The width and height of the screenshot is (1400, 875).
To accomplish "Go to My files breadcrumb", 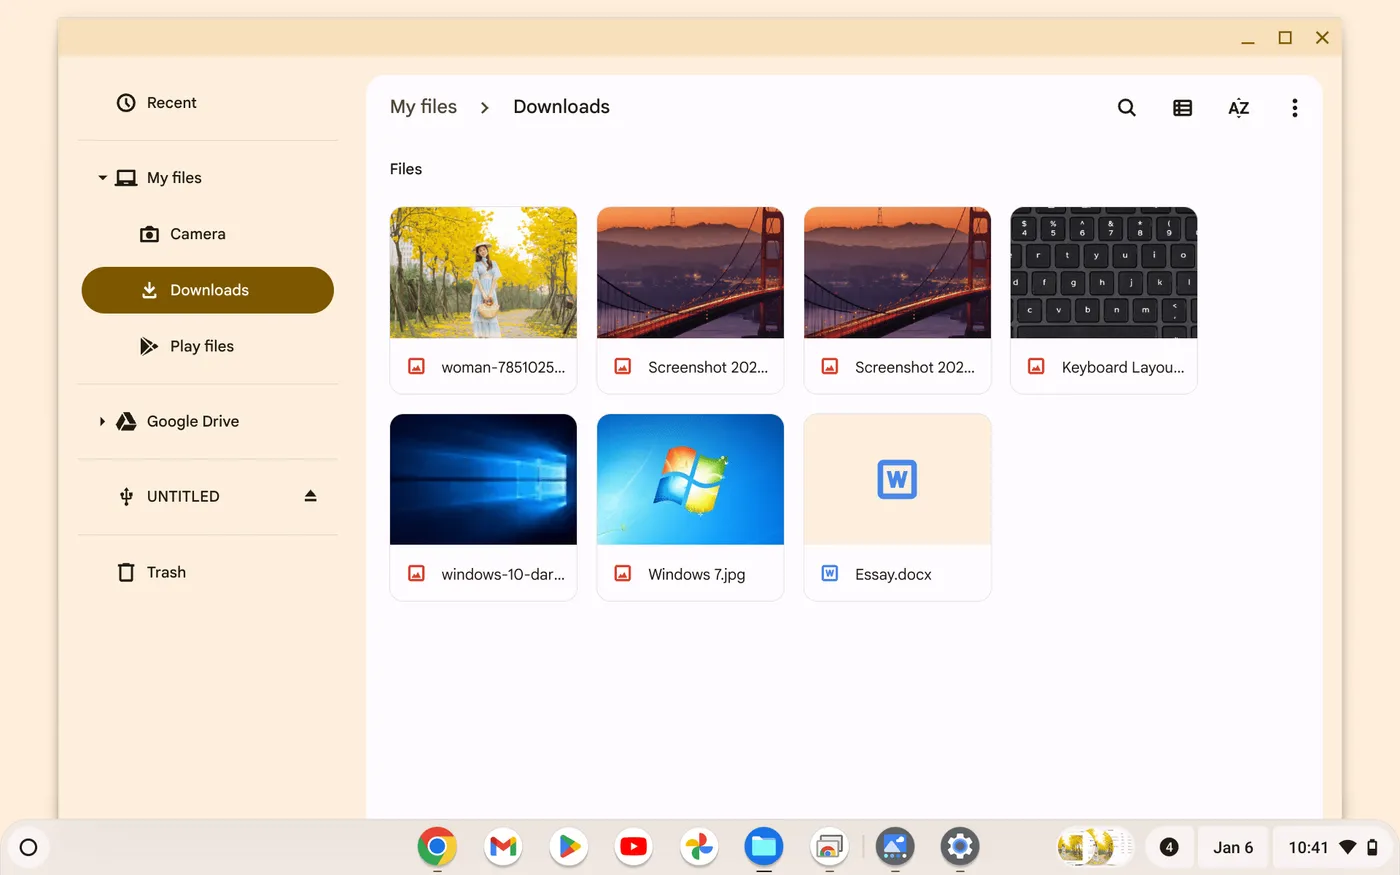I will tap(423, 107).
